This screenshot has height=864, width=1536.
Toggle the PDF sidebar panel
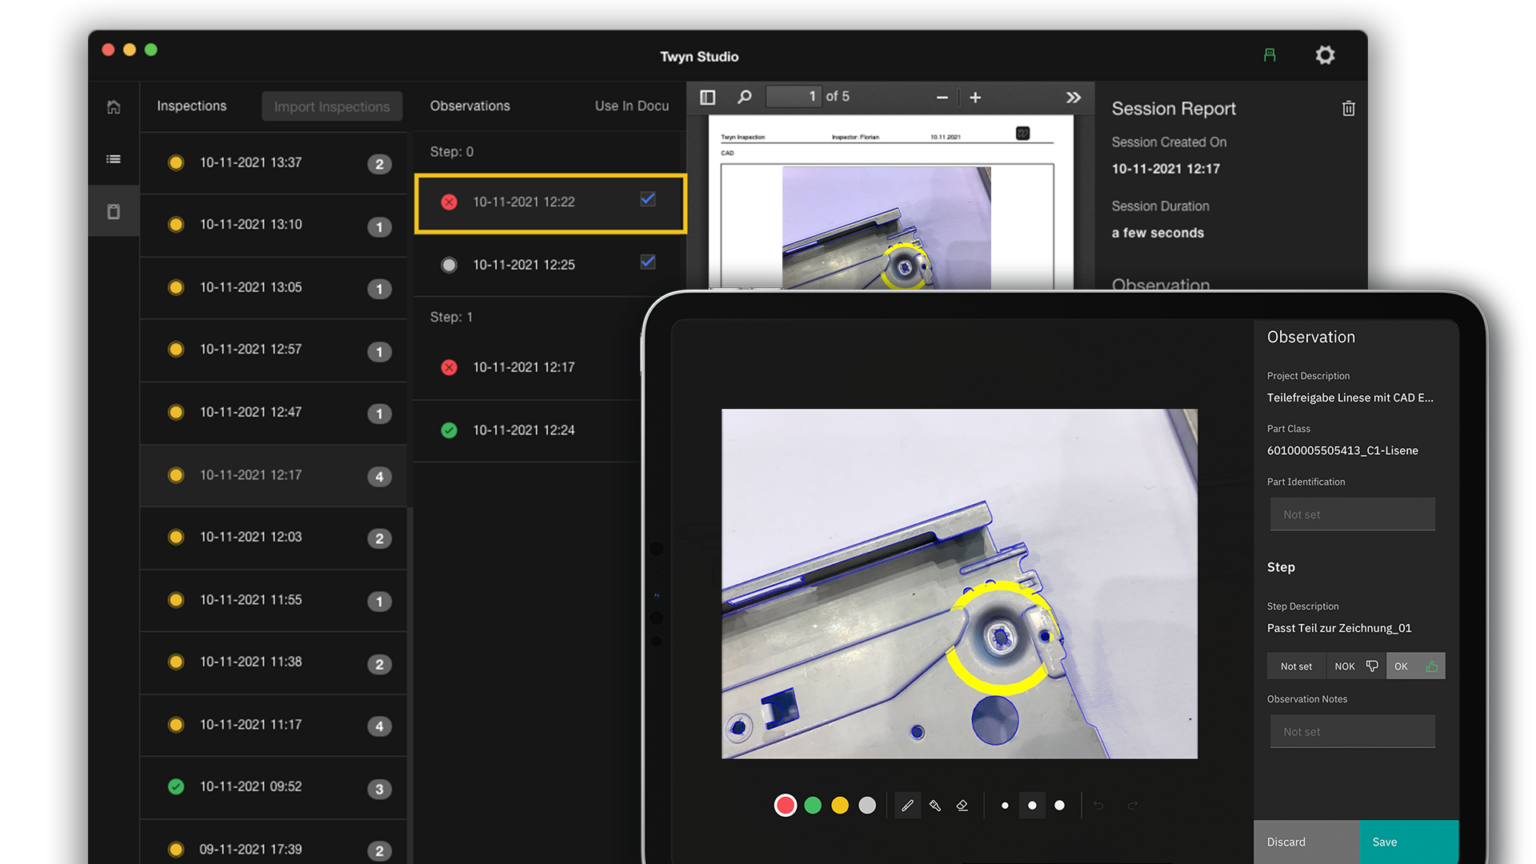tap(707, 97)
